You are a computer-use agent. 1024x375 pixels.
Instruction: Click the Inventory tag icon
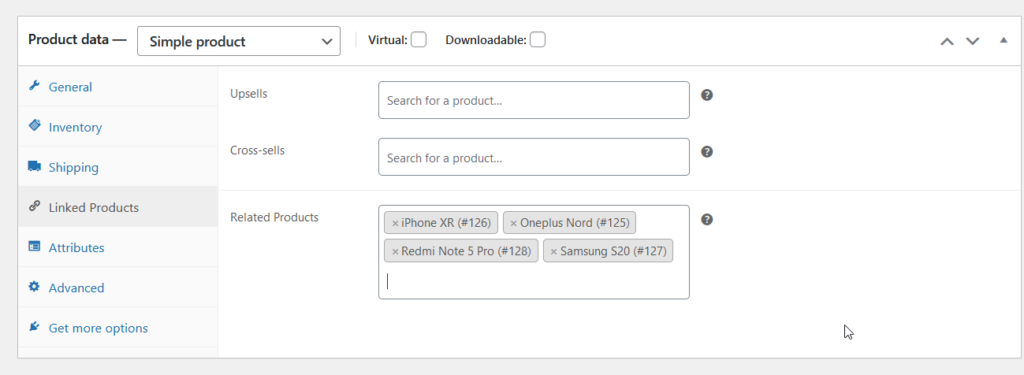click(x=35, y=125)
